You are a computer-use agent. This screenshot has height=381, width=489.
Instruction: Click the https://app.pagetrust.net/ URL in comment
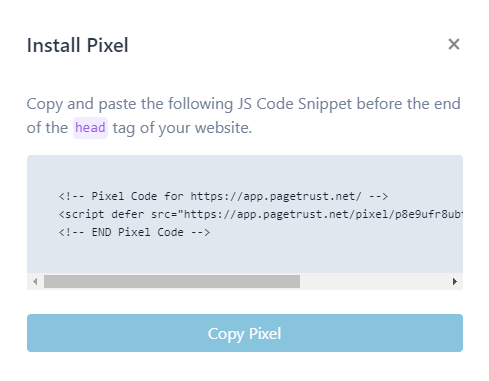point(276,196)
